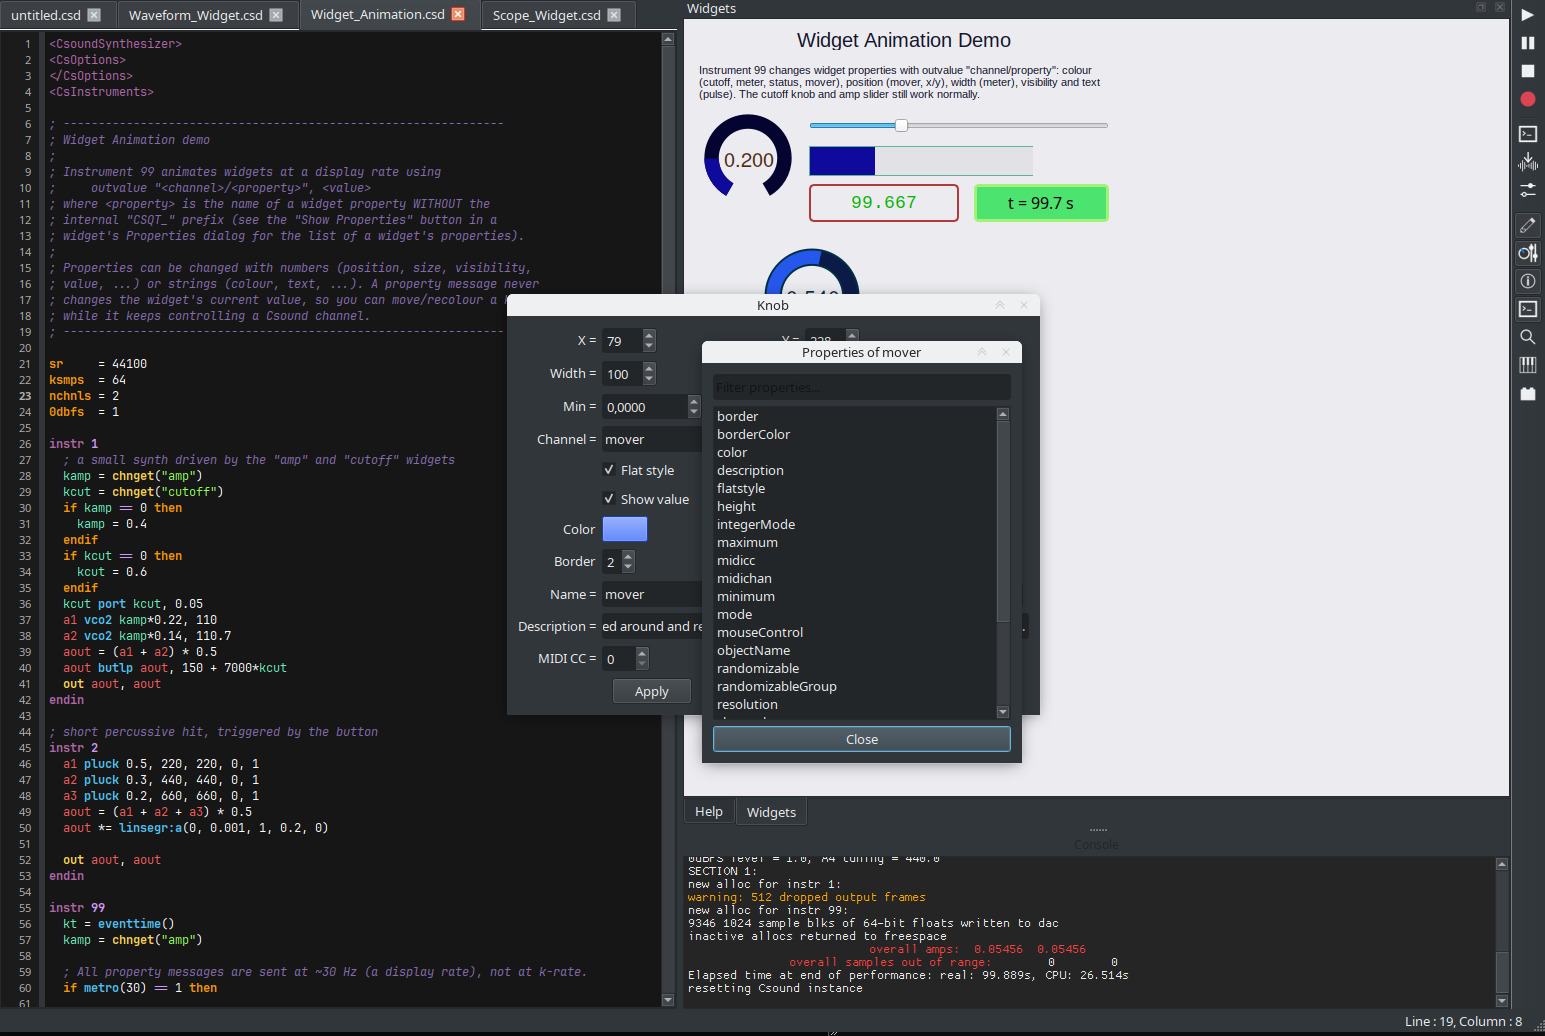Open the knob Color swatch
The height and width of the screenshot is (1036, 1545).
click(x=625, y=529)
